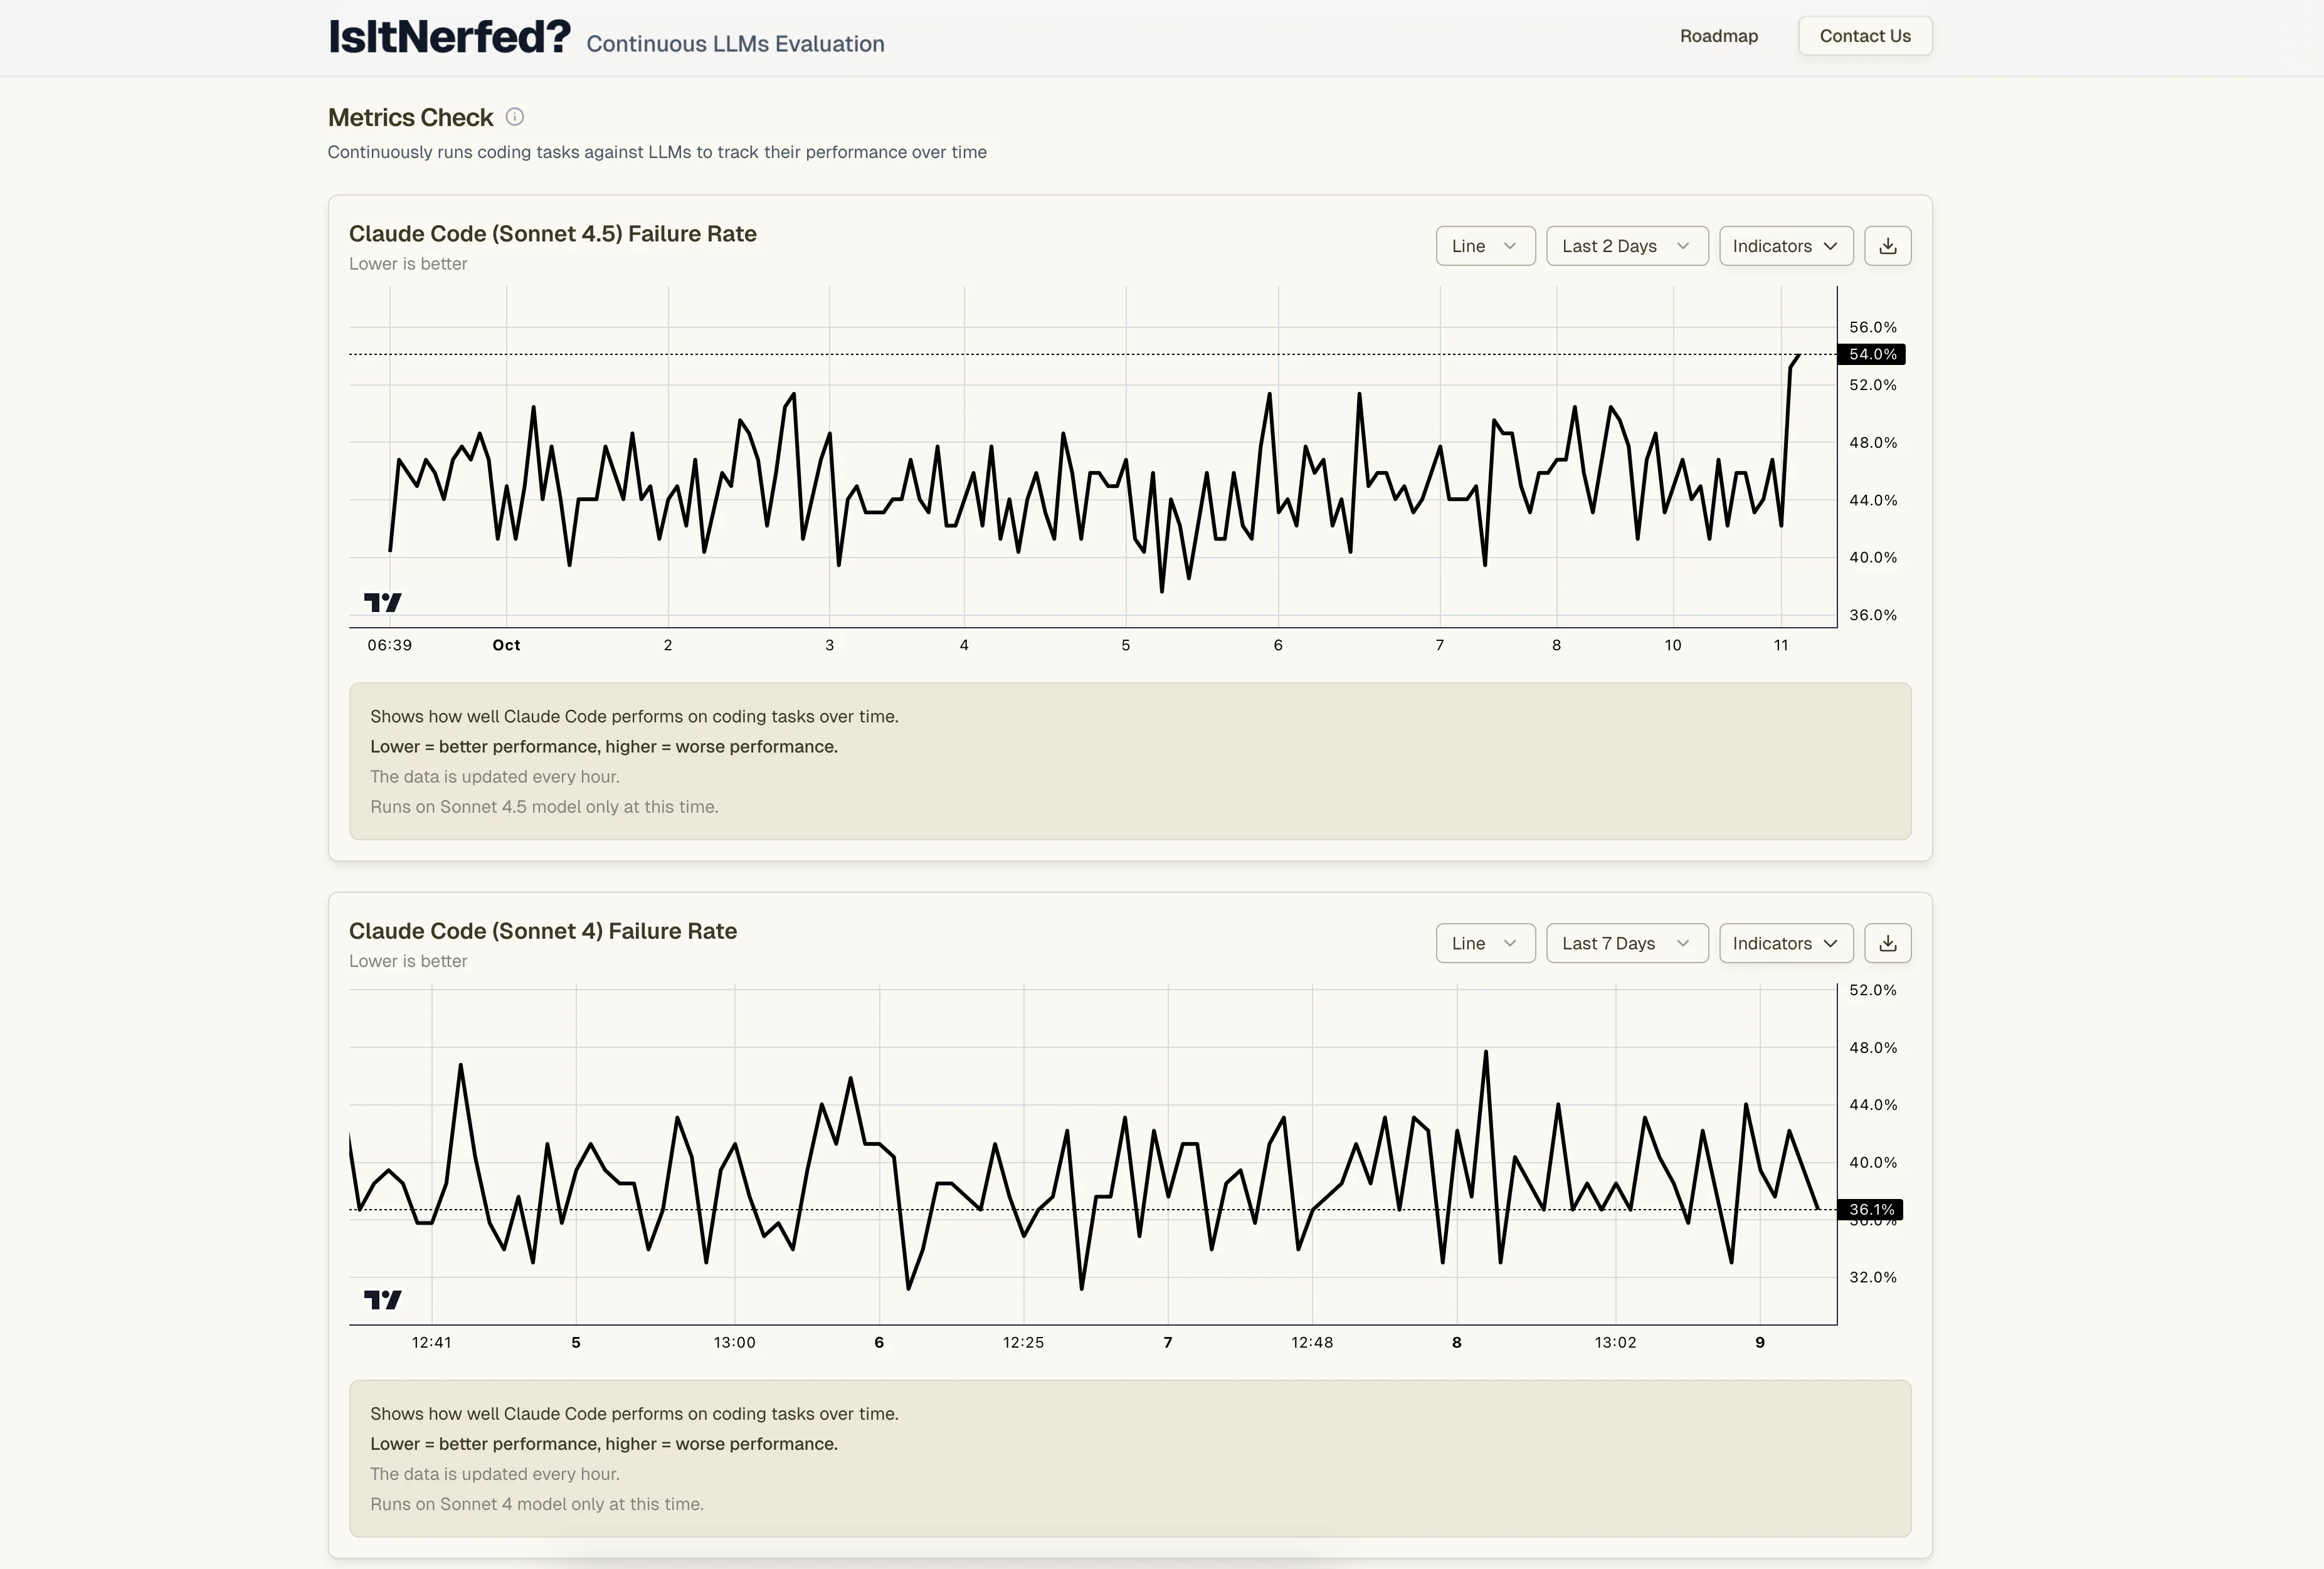Click the Metrics Check info icon
2324x1569 pixels.
(514, 117)
